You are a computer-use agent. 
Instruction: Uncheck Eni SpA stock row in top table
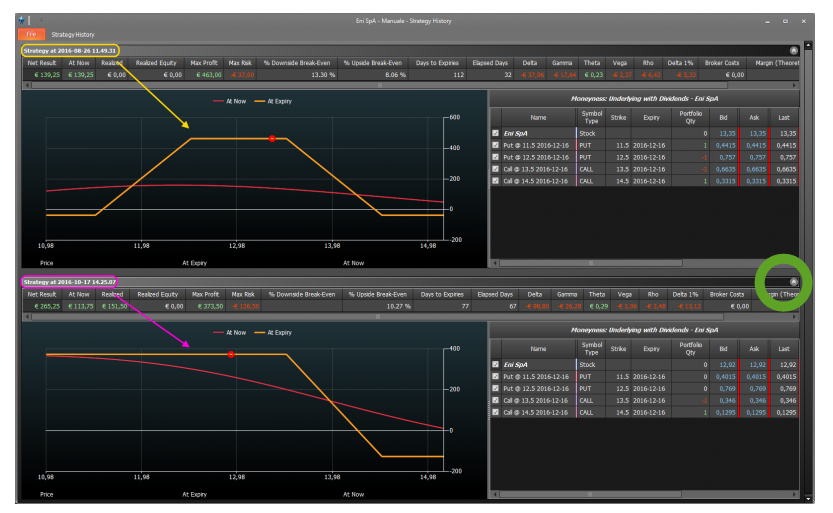pos(495,133)
